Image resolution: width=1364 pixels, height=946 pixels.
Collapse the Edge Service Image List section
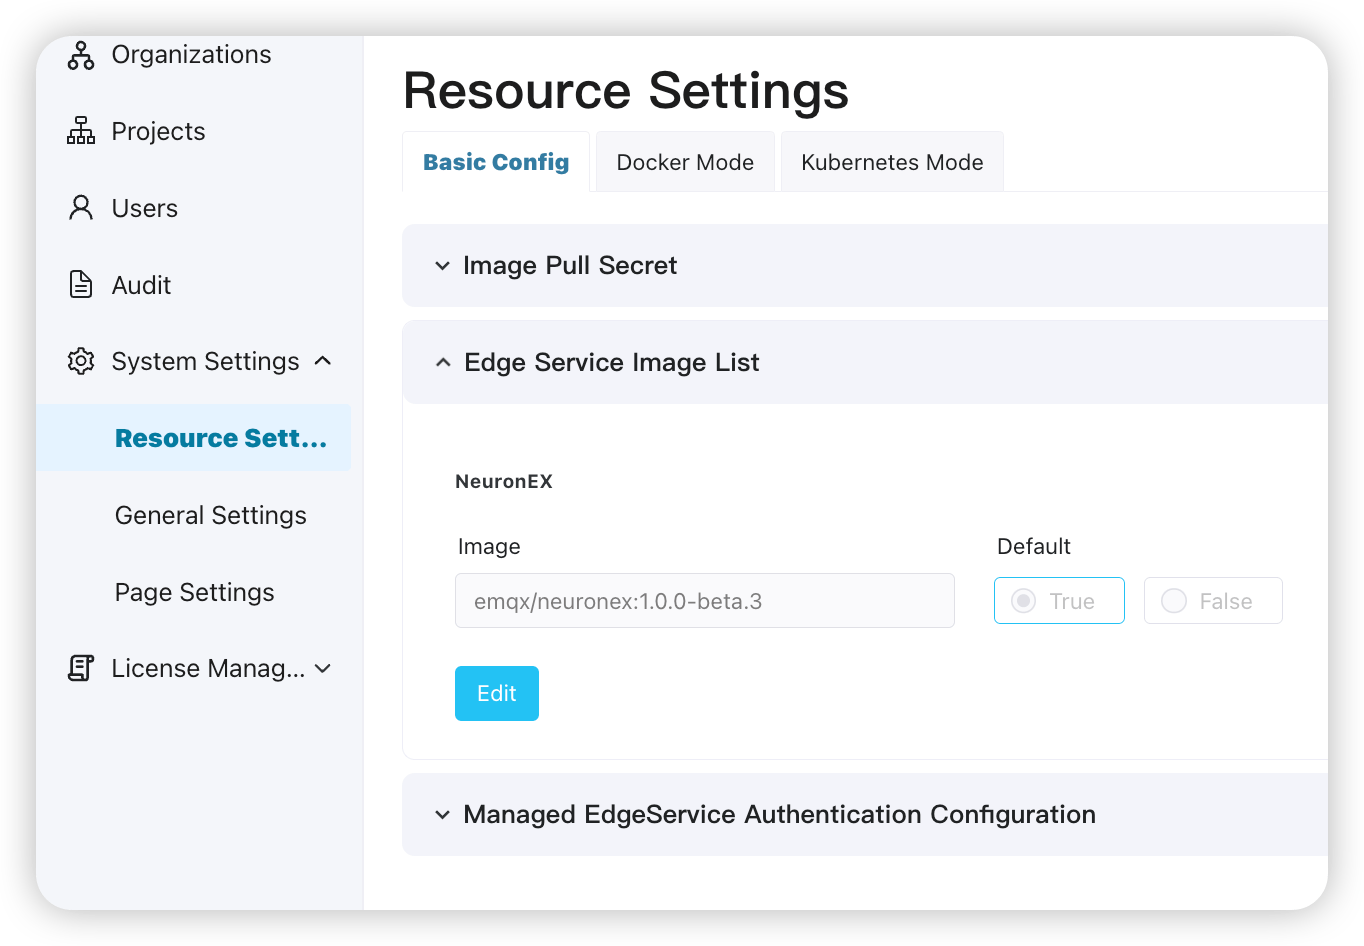(x=443, y=363)
